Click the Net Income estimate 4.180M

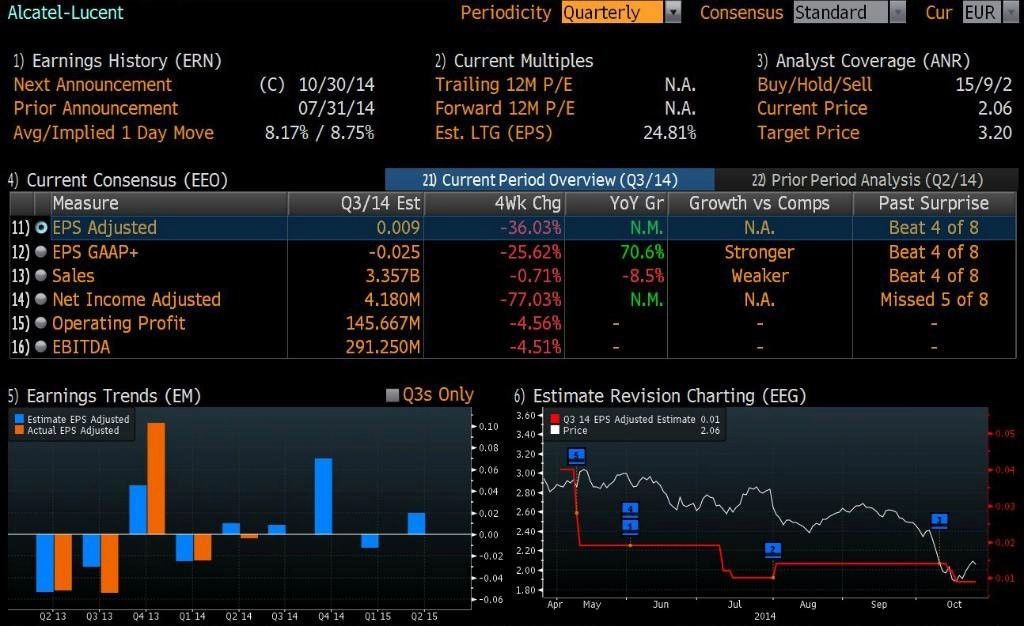pos(392,300)
